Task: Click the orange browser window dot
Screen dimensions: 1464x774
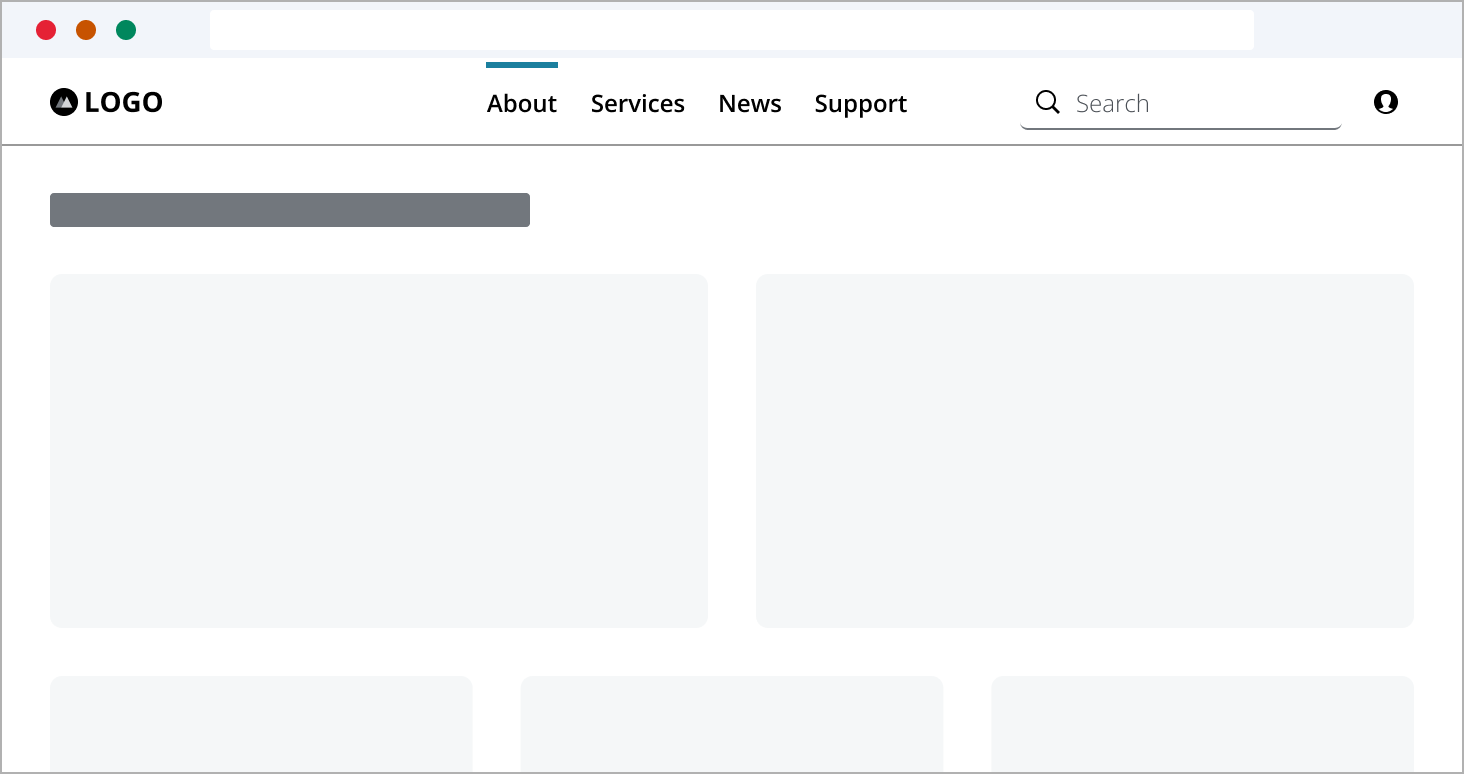Action: point(86,30)
